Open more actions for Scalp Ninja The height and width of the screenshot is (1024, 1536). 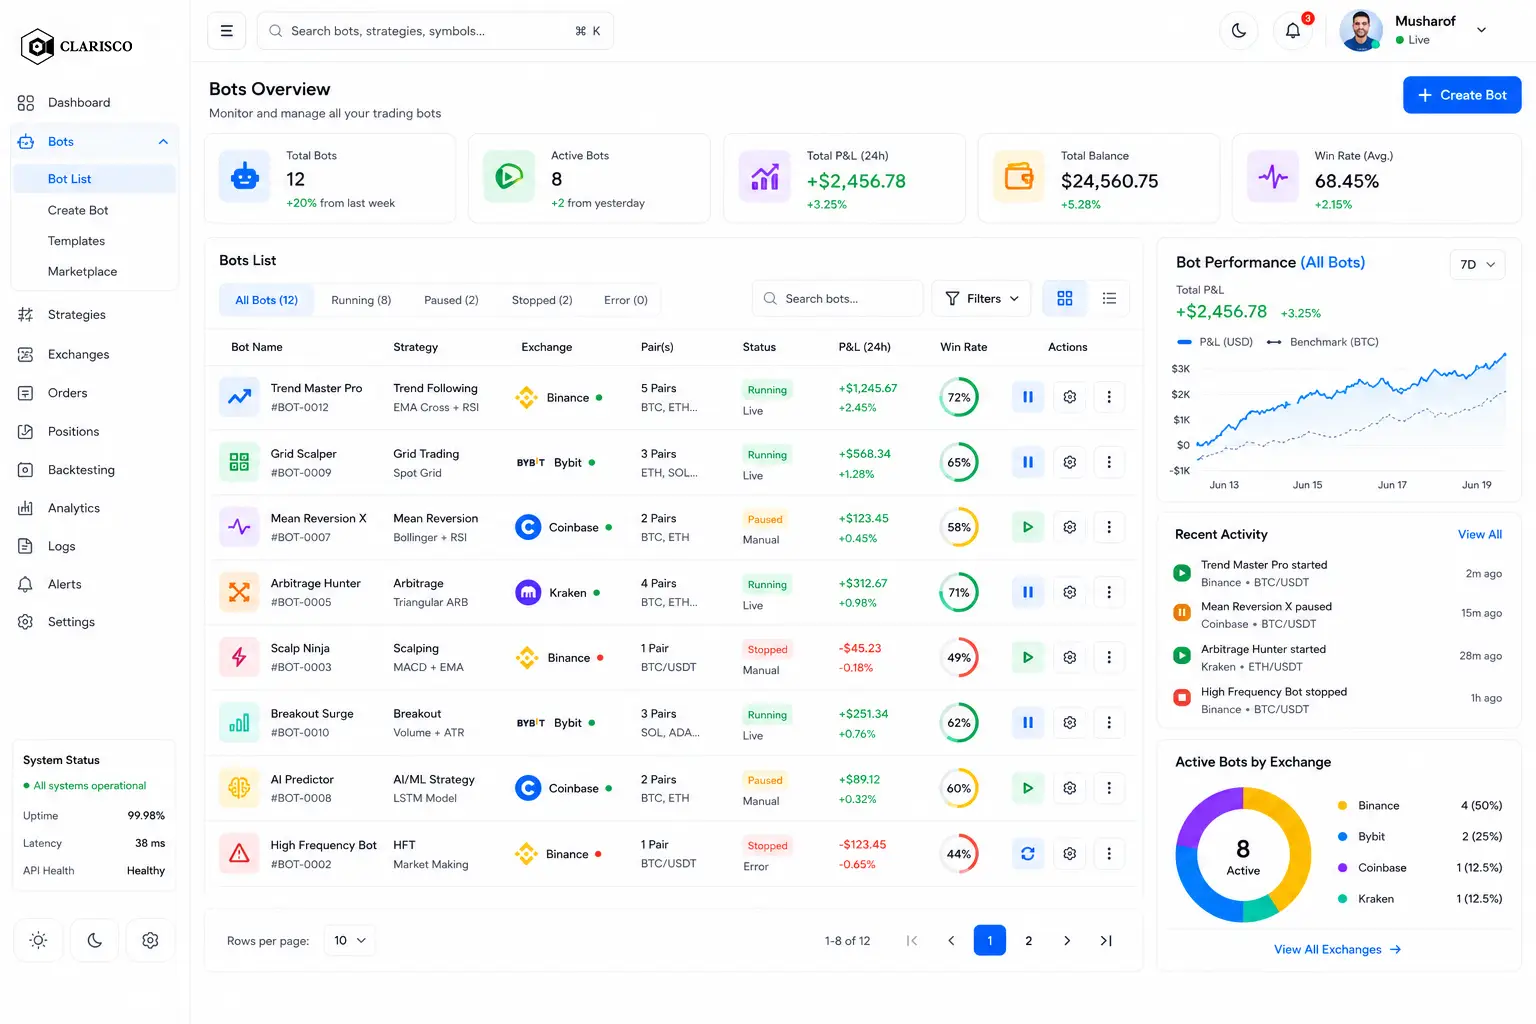click(x=1109, y=657)
